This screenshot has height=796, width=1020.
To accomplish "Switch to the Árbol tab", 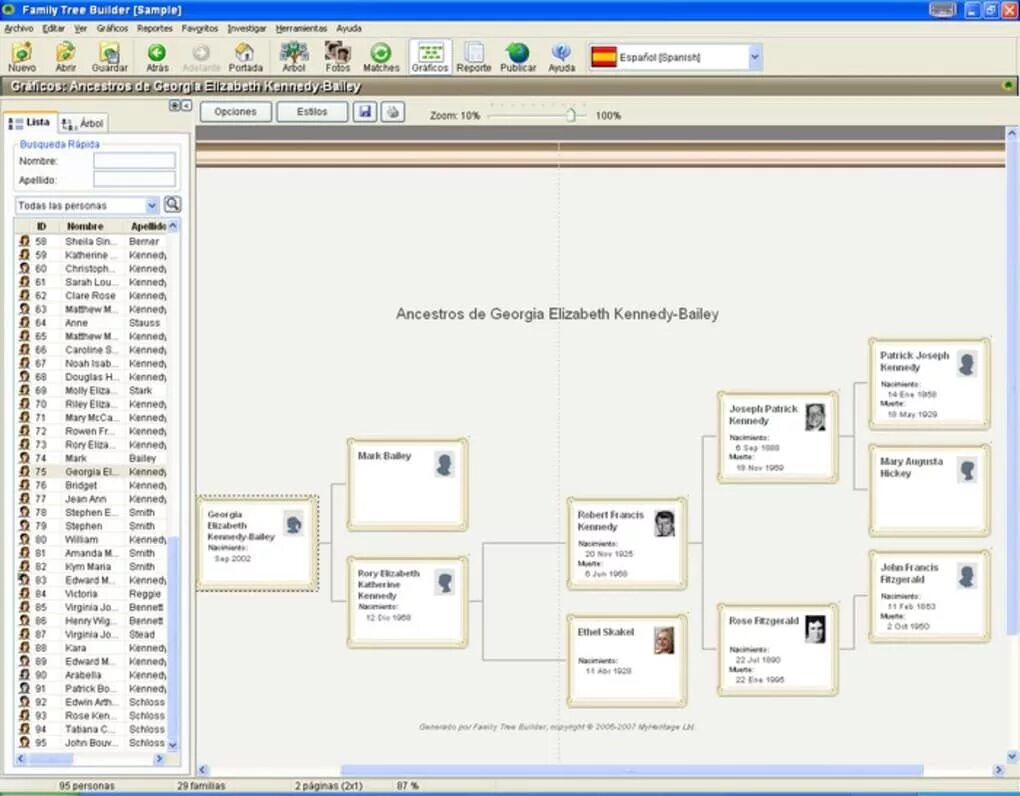I will pos(83,123).
